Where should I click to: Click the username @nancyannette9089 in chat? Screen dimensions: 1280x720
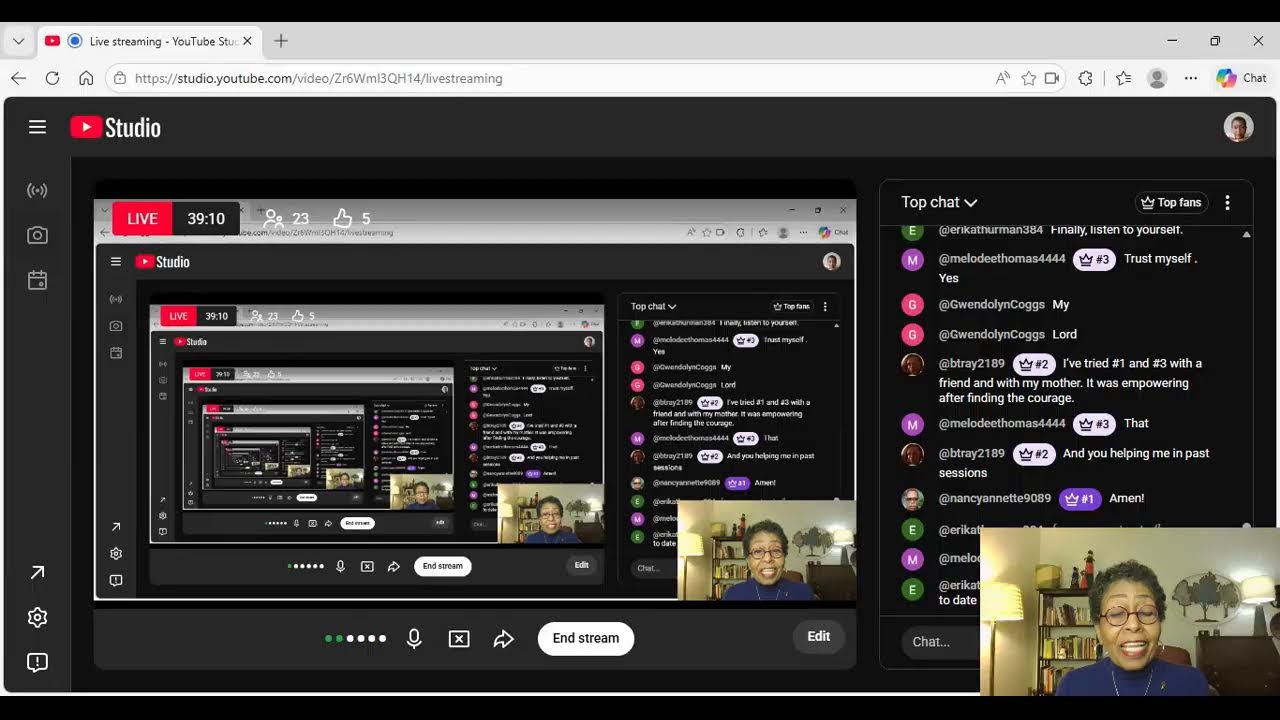(995, 498)
